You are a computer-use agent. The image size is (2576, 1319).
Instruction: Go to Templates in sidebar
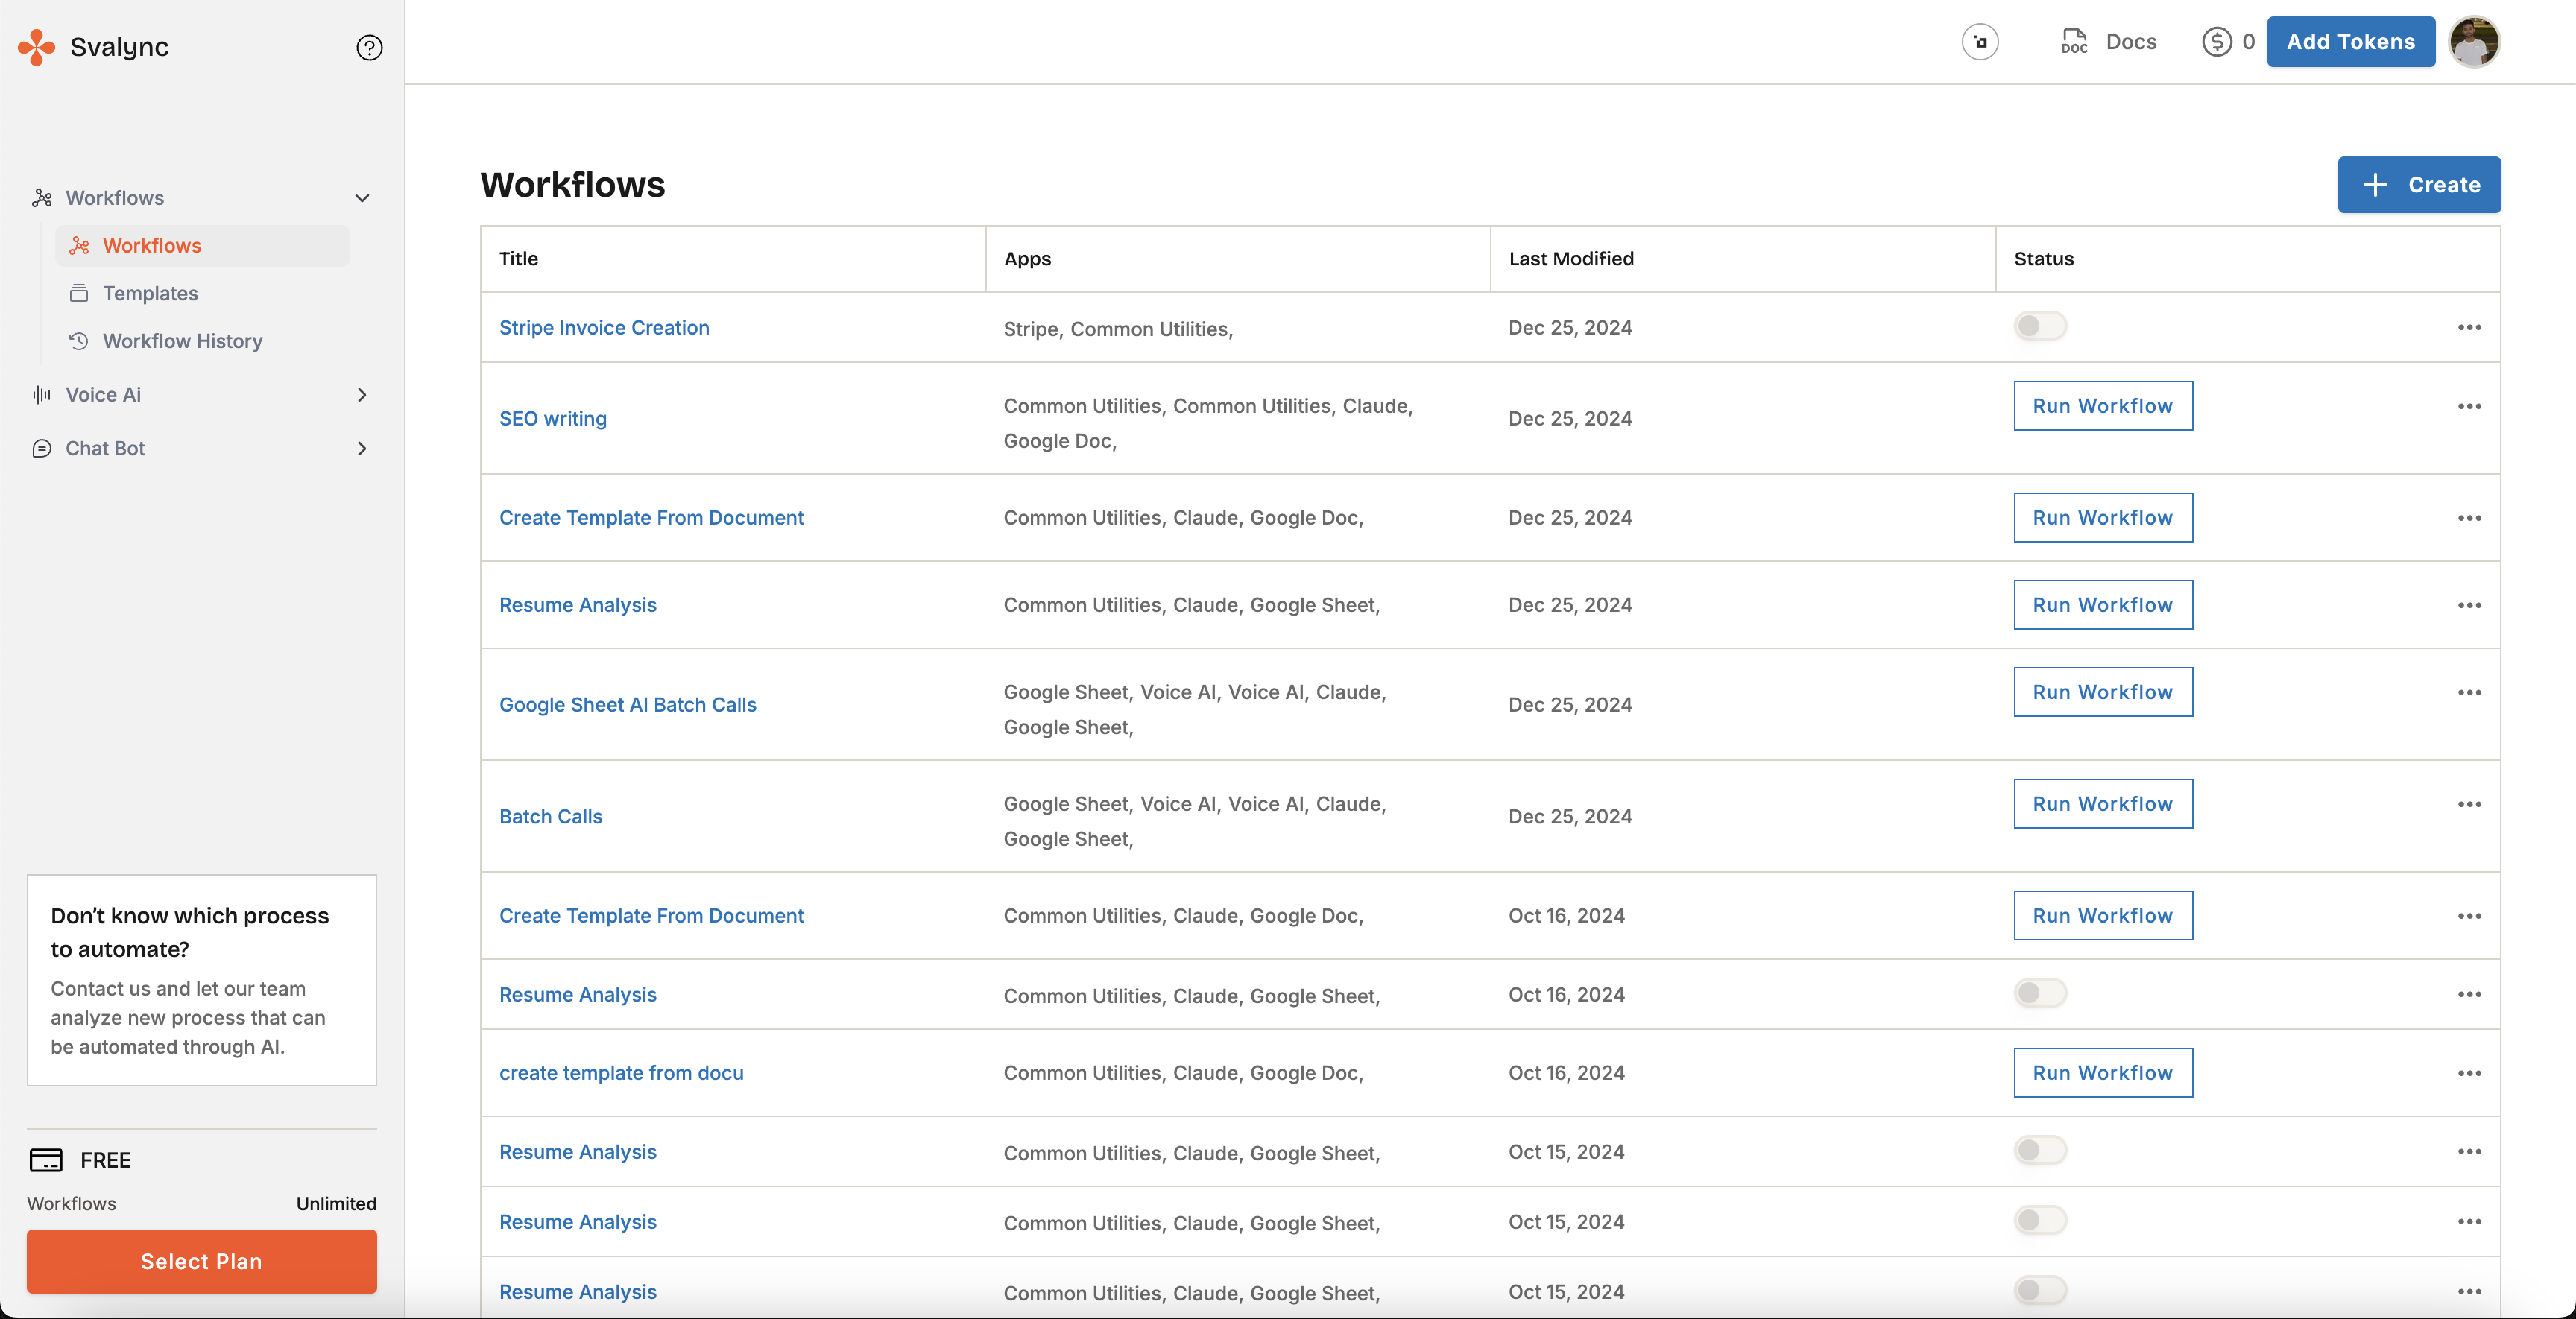(150, 294)
